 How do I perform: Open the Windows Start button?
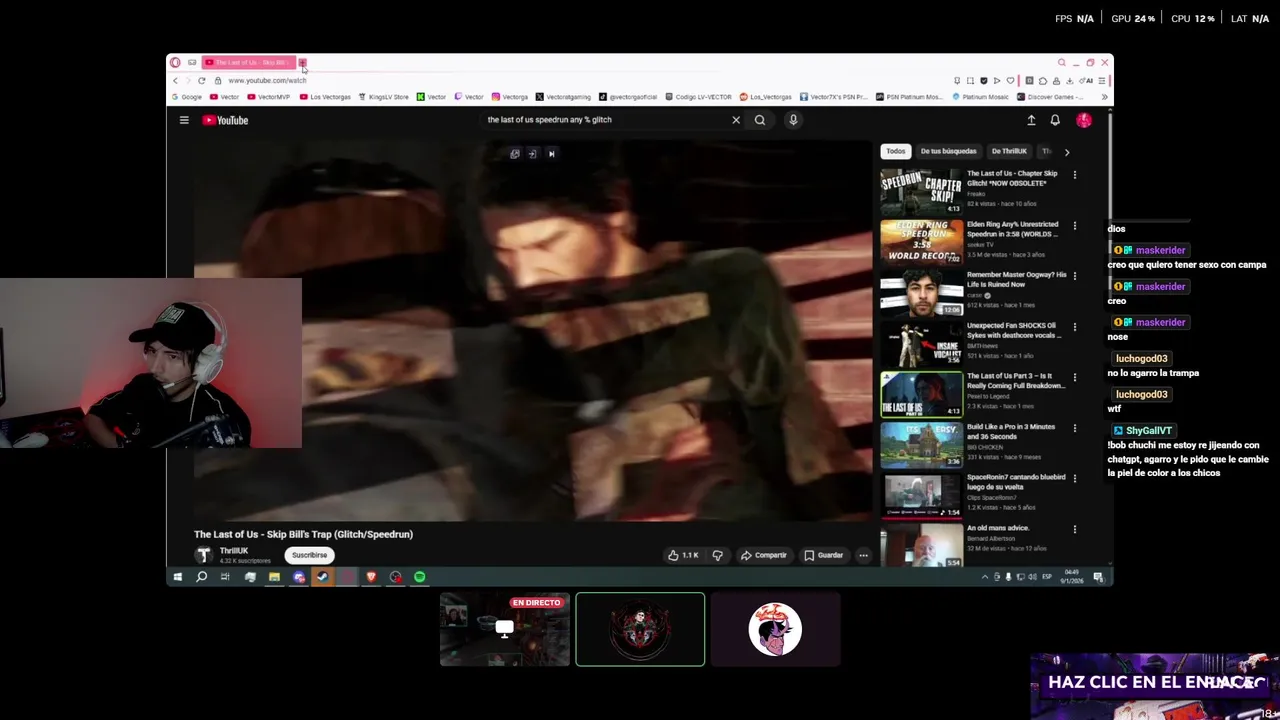[177, 577]
